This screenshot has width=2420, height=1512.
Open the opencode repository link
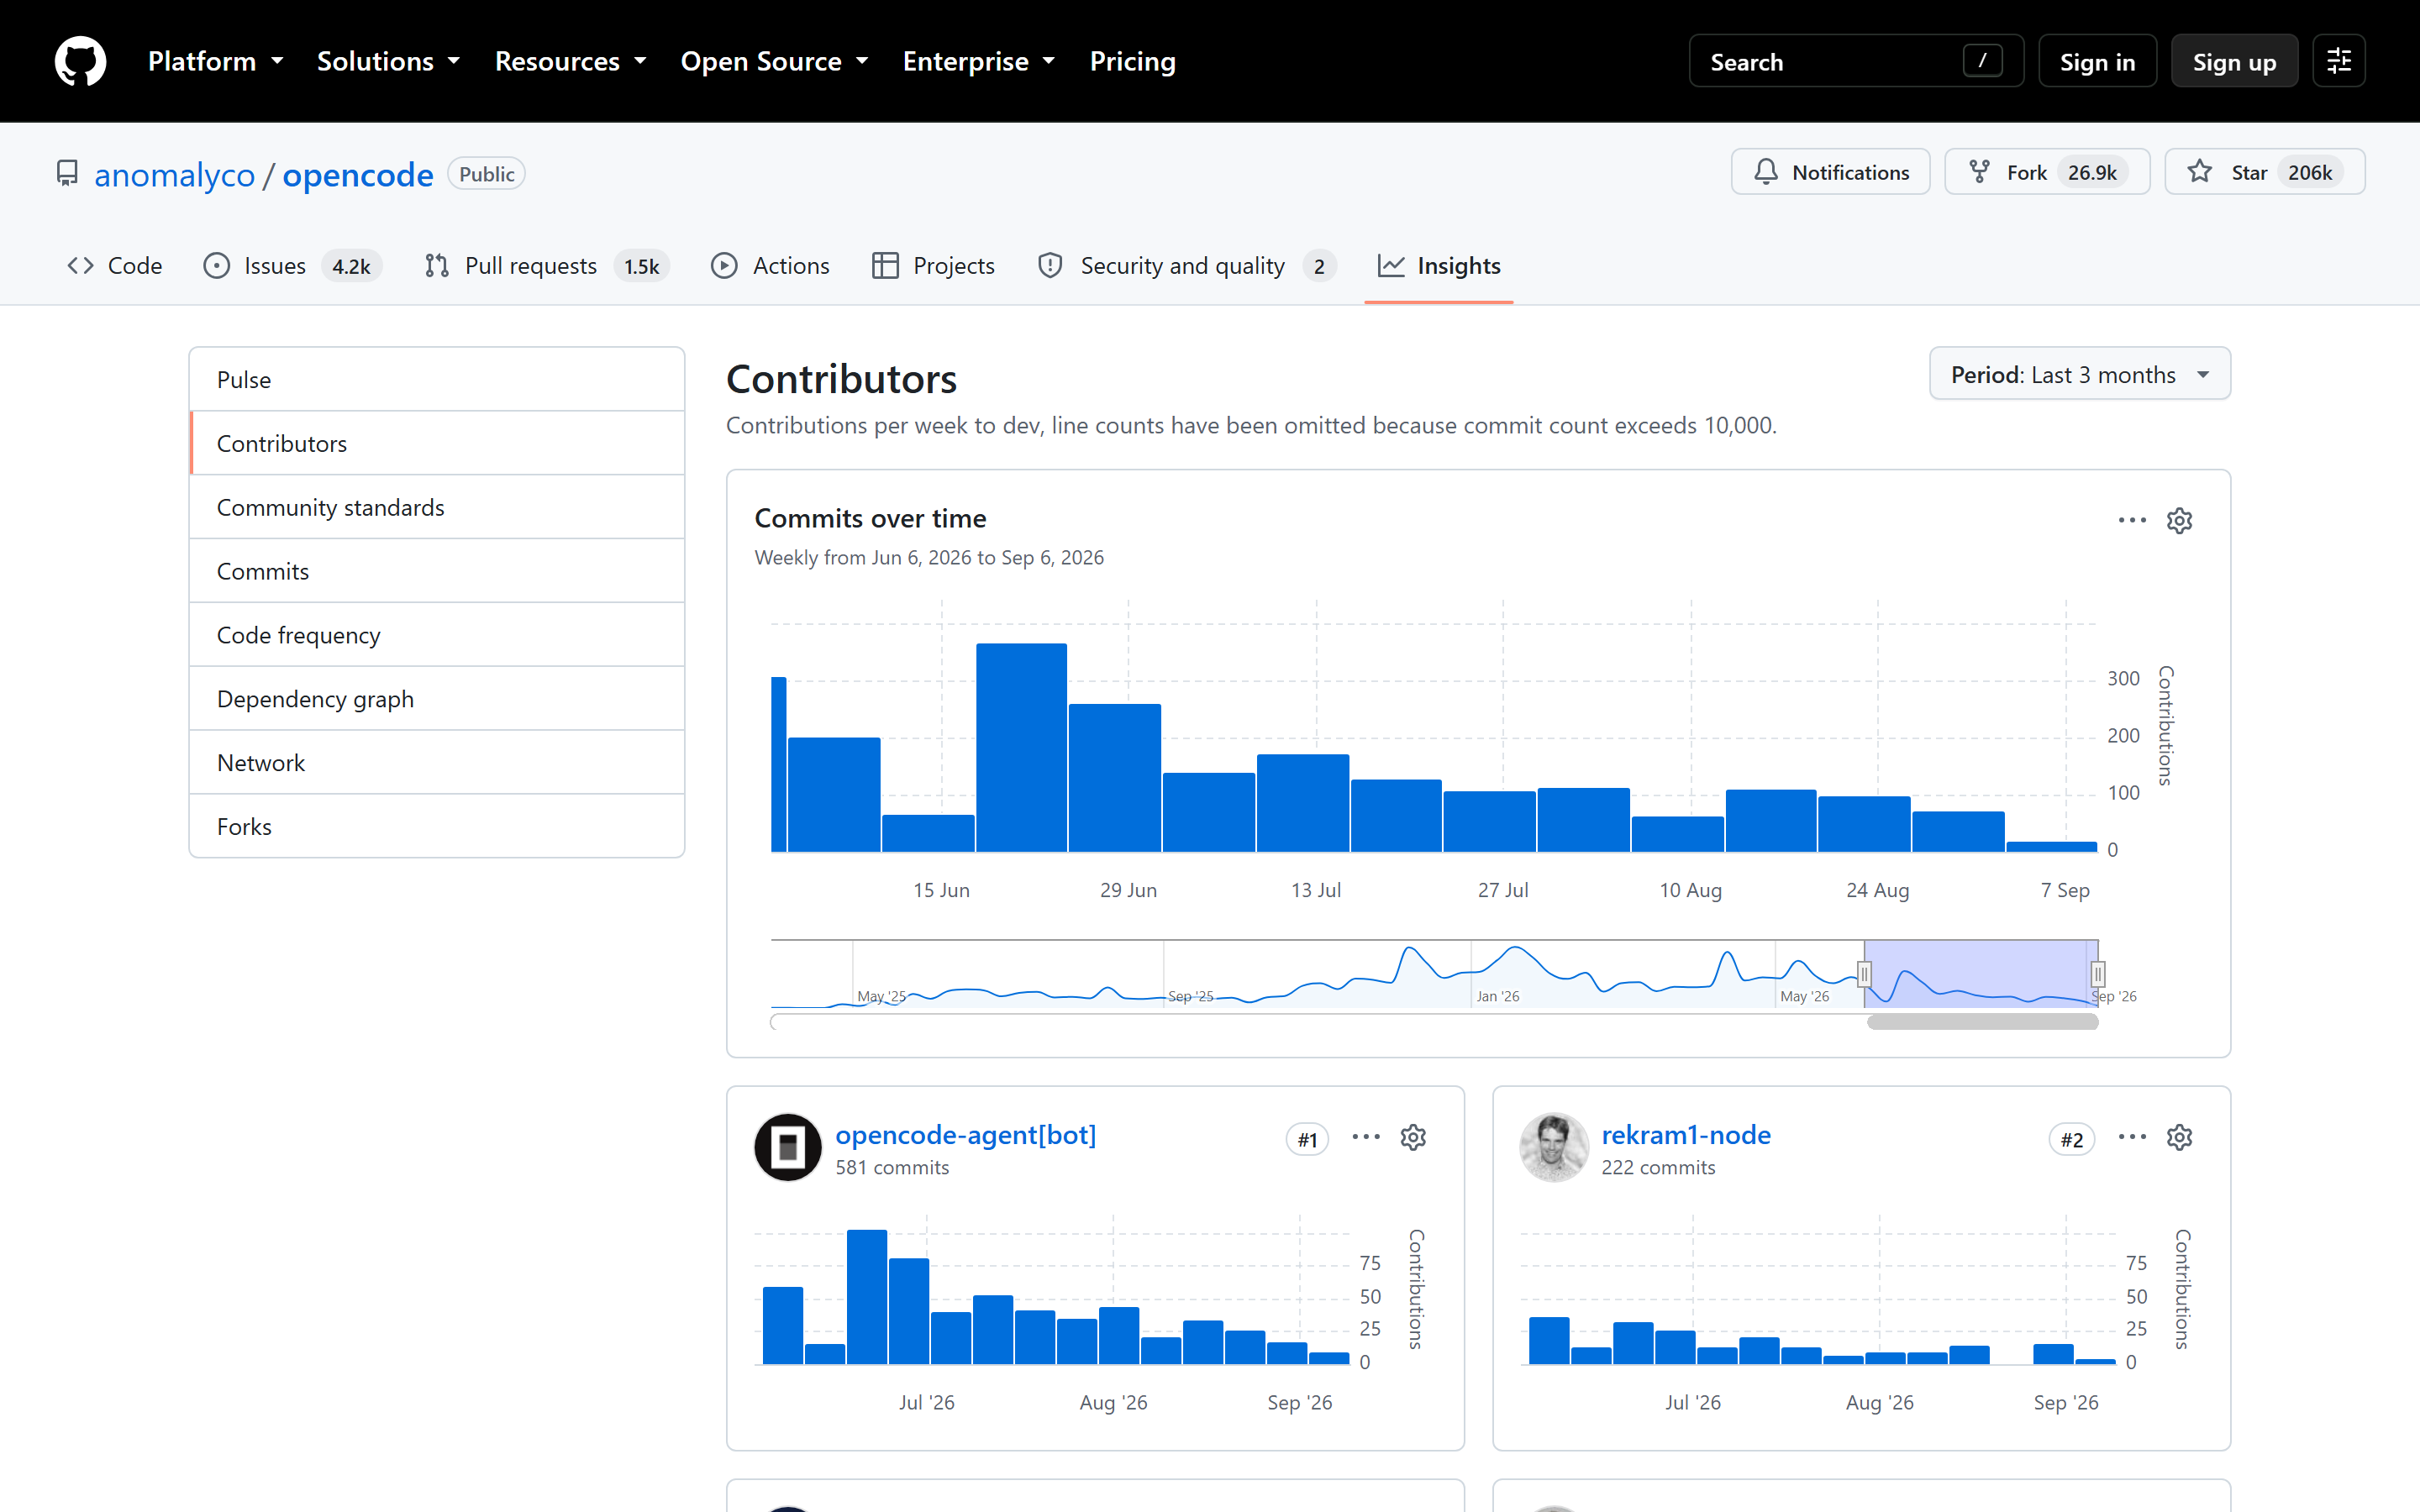point(358,175)
